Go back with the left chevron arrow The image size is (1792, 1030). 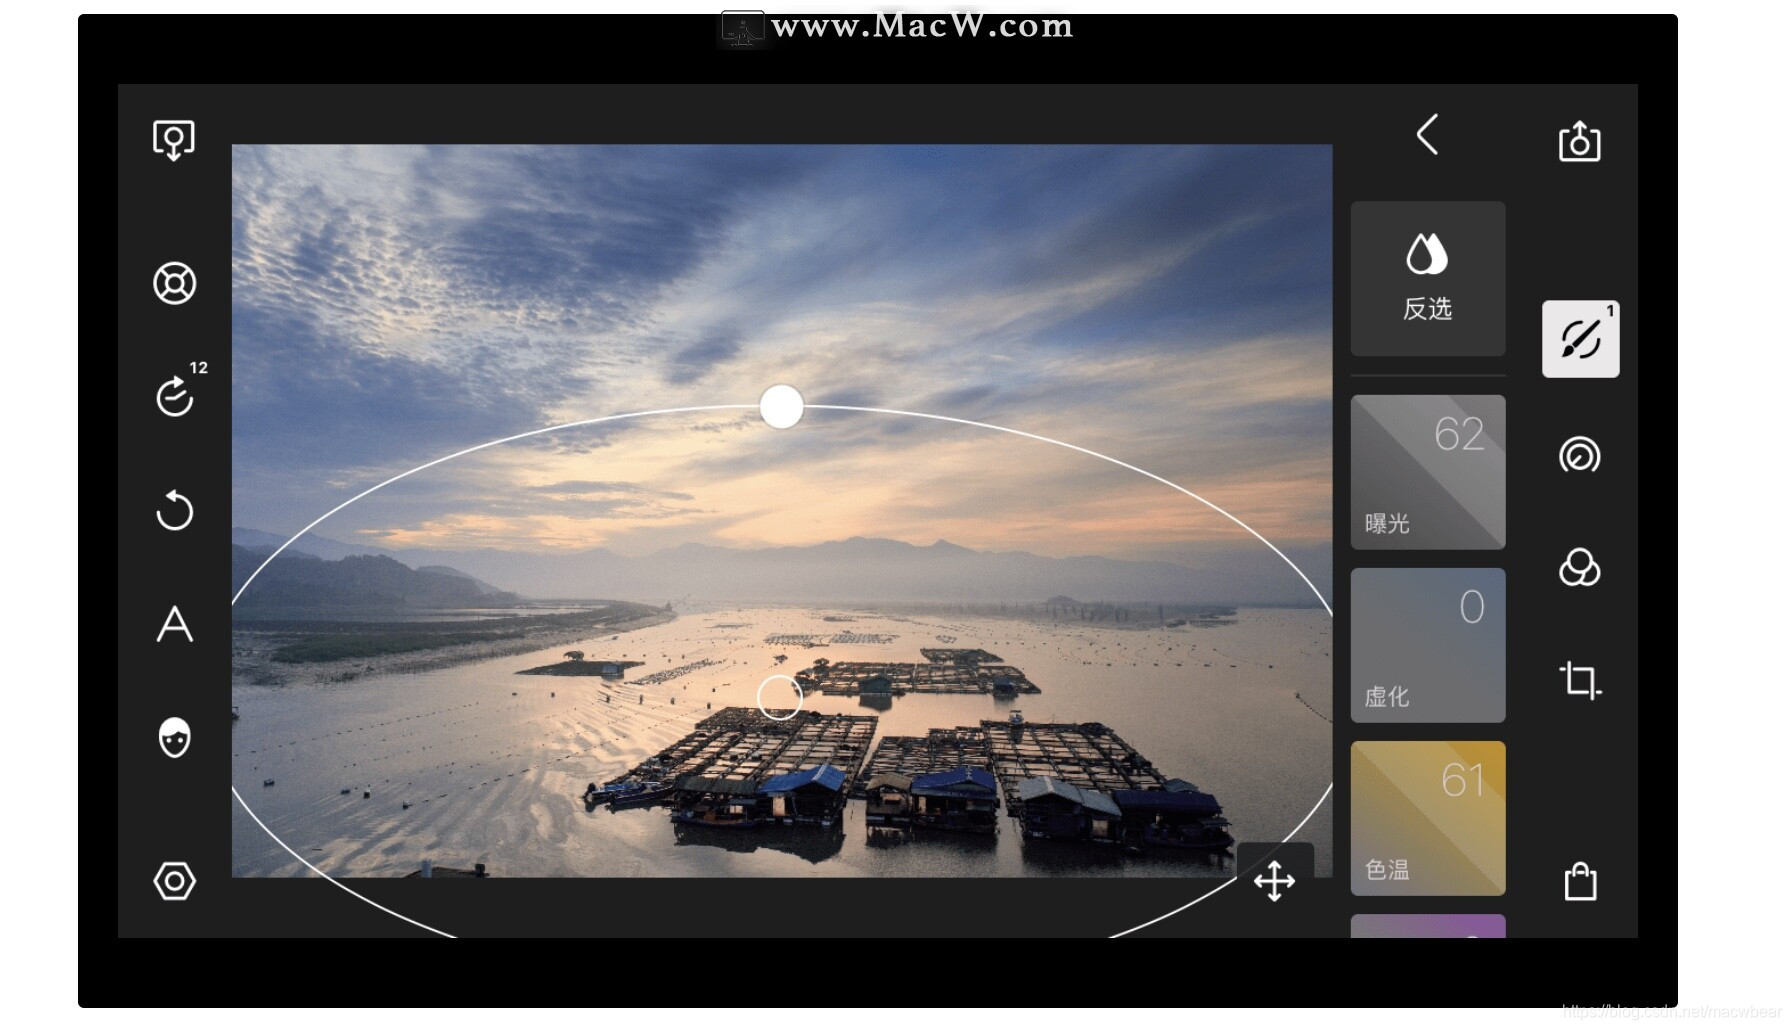pos(1427,134)
